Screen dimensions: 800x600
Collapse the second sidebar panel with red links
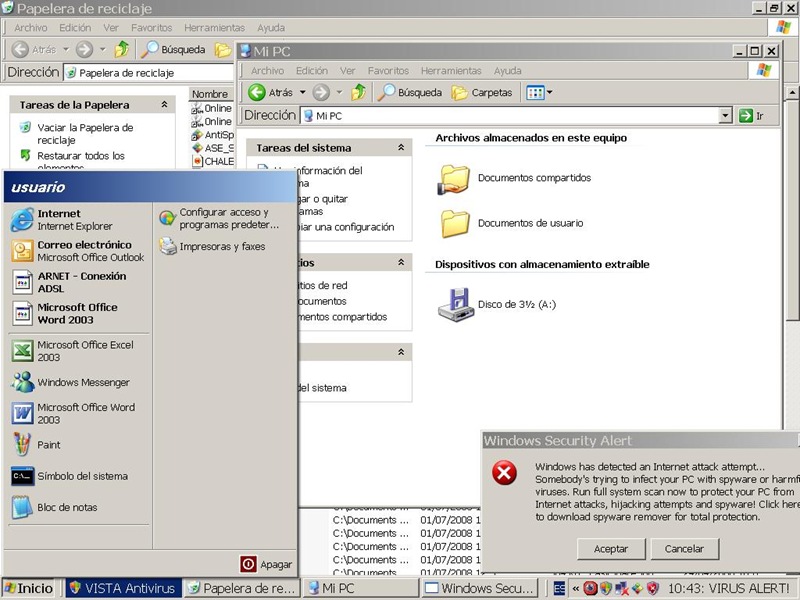pyautogui.click(x=401, y=262)
